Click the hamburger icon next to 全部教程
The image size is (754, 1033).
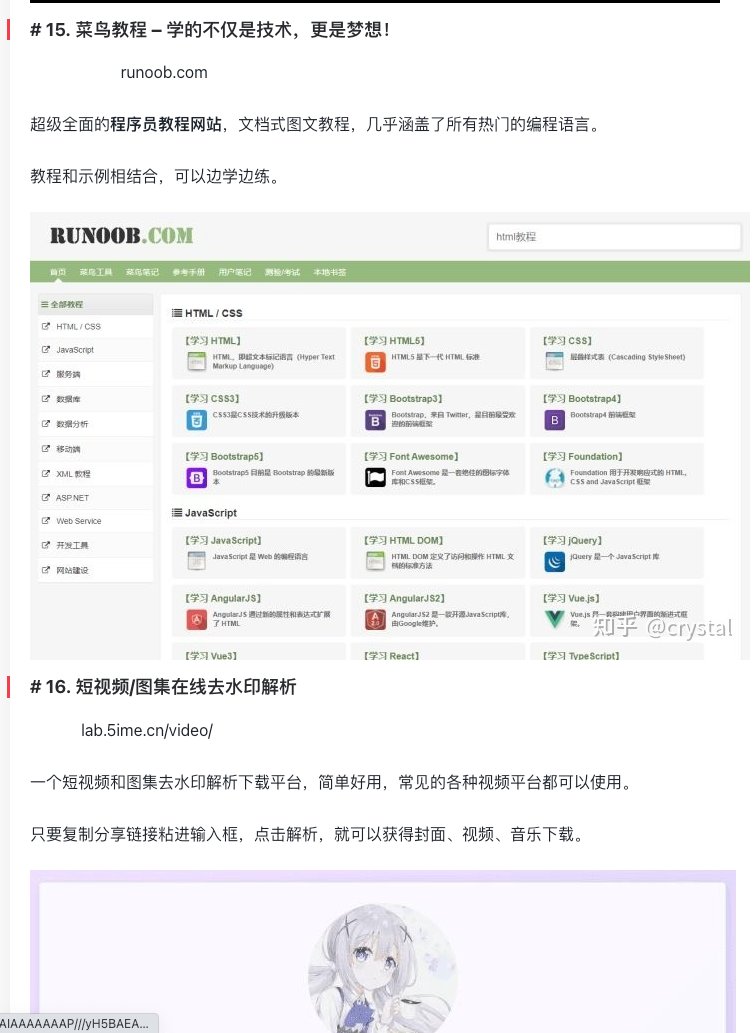pyautogui.click(x=45, y=304)
